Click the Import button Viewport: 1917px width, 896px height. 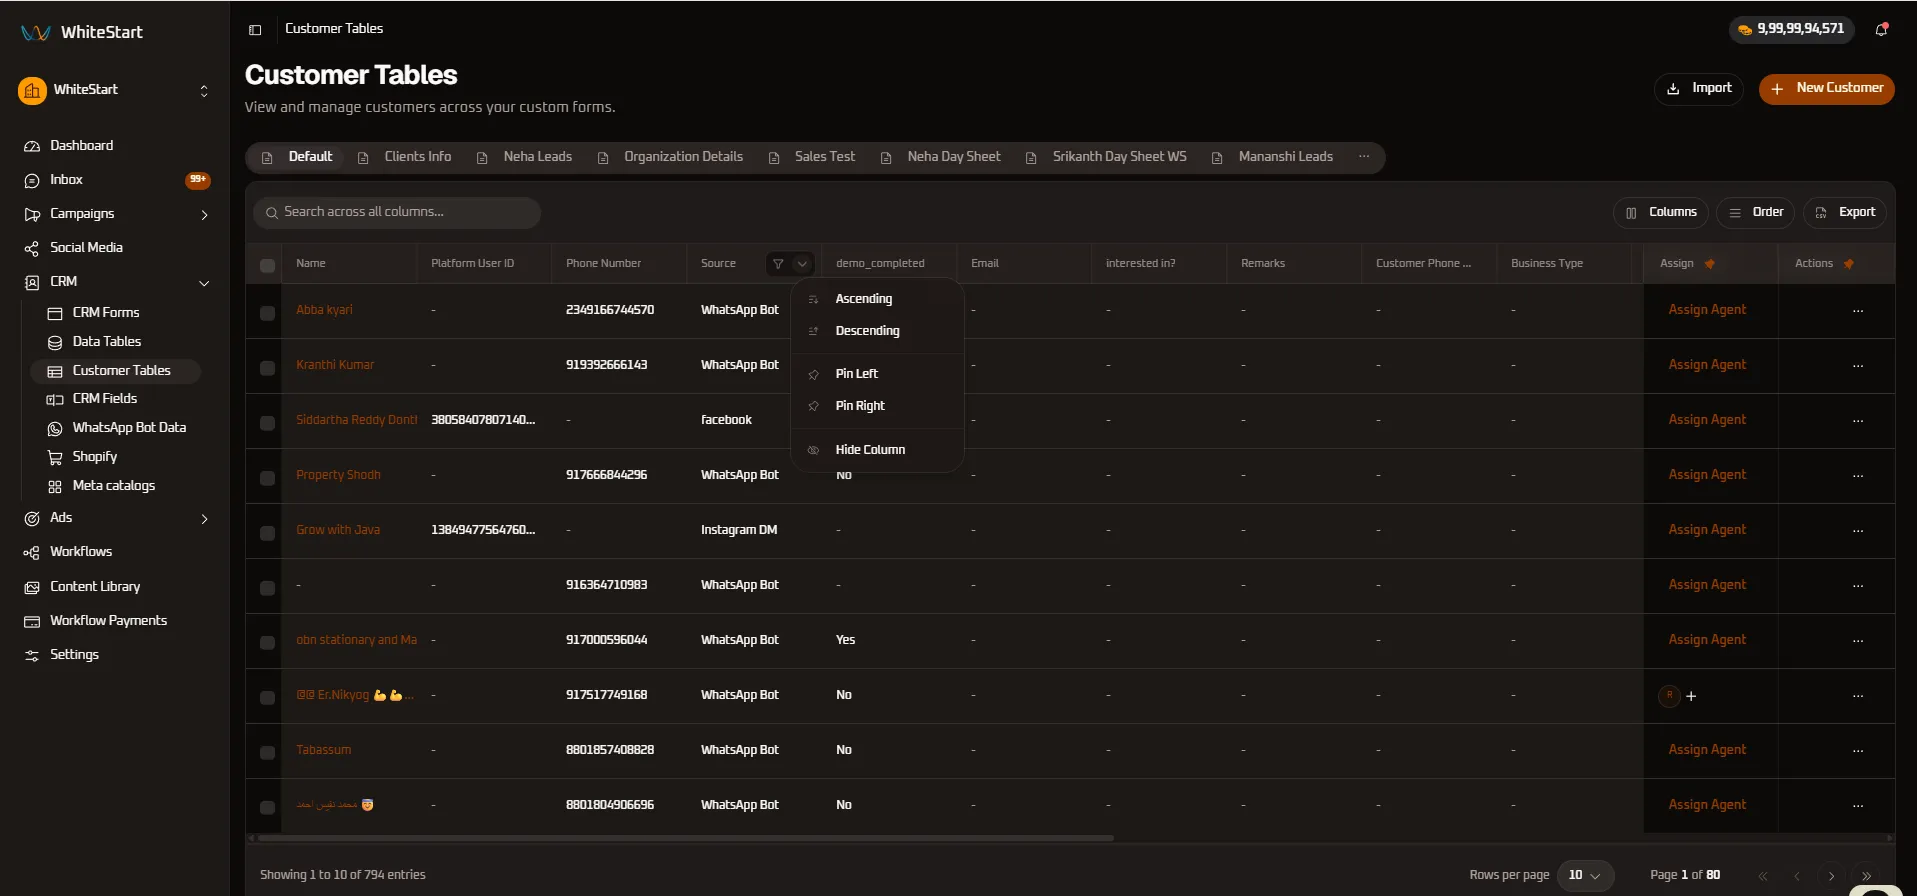click(x=1699, y=89)
